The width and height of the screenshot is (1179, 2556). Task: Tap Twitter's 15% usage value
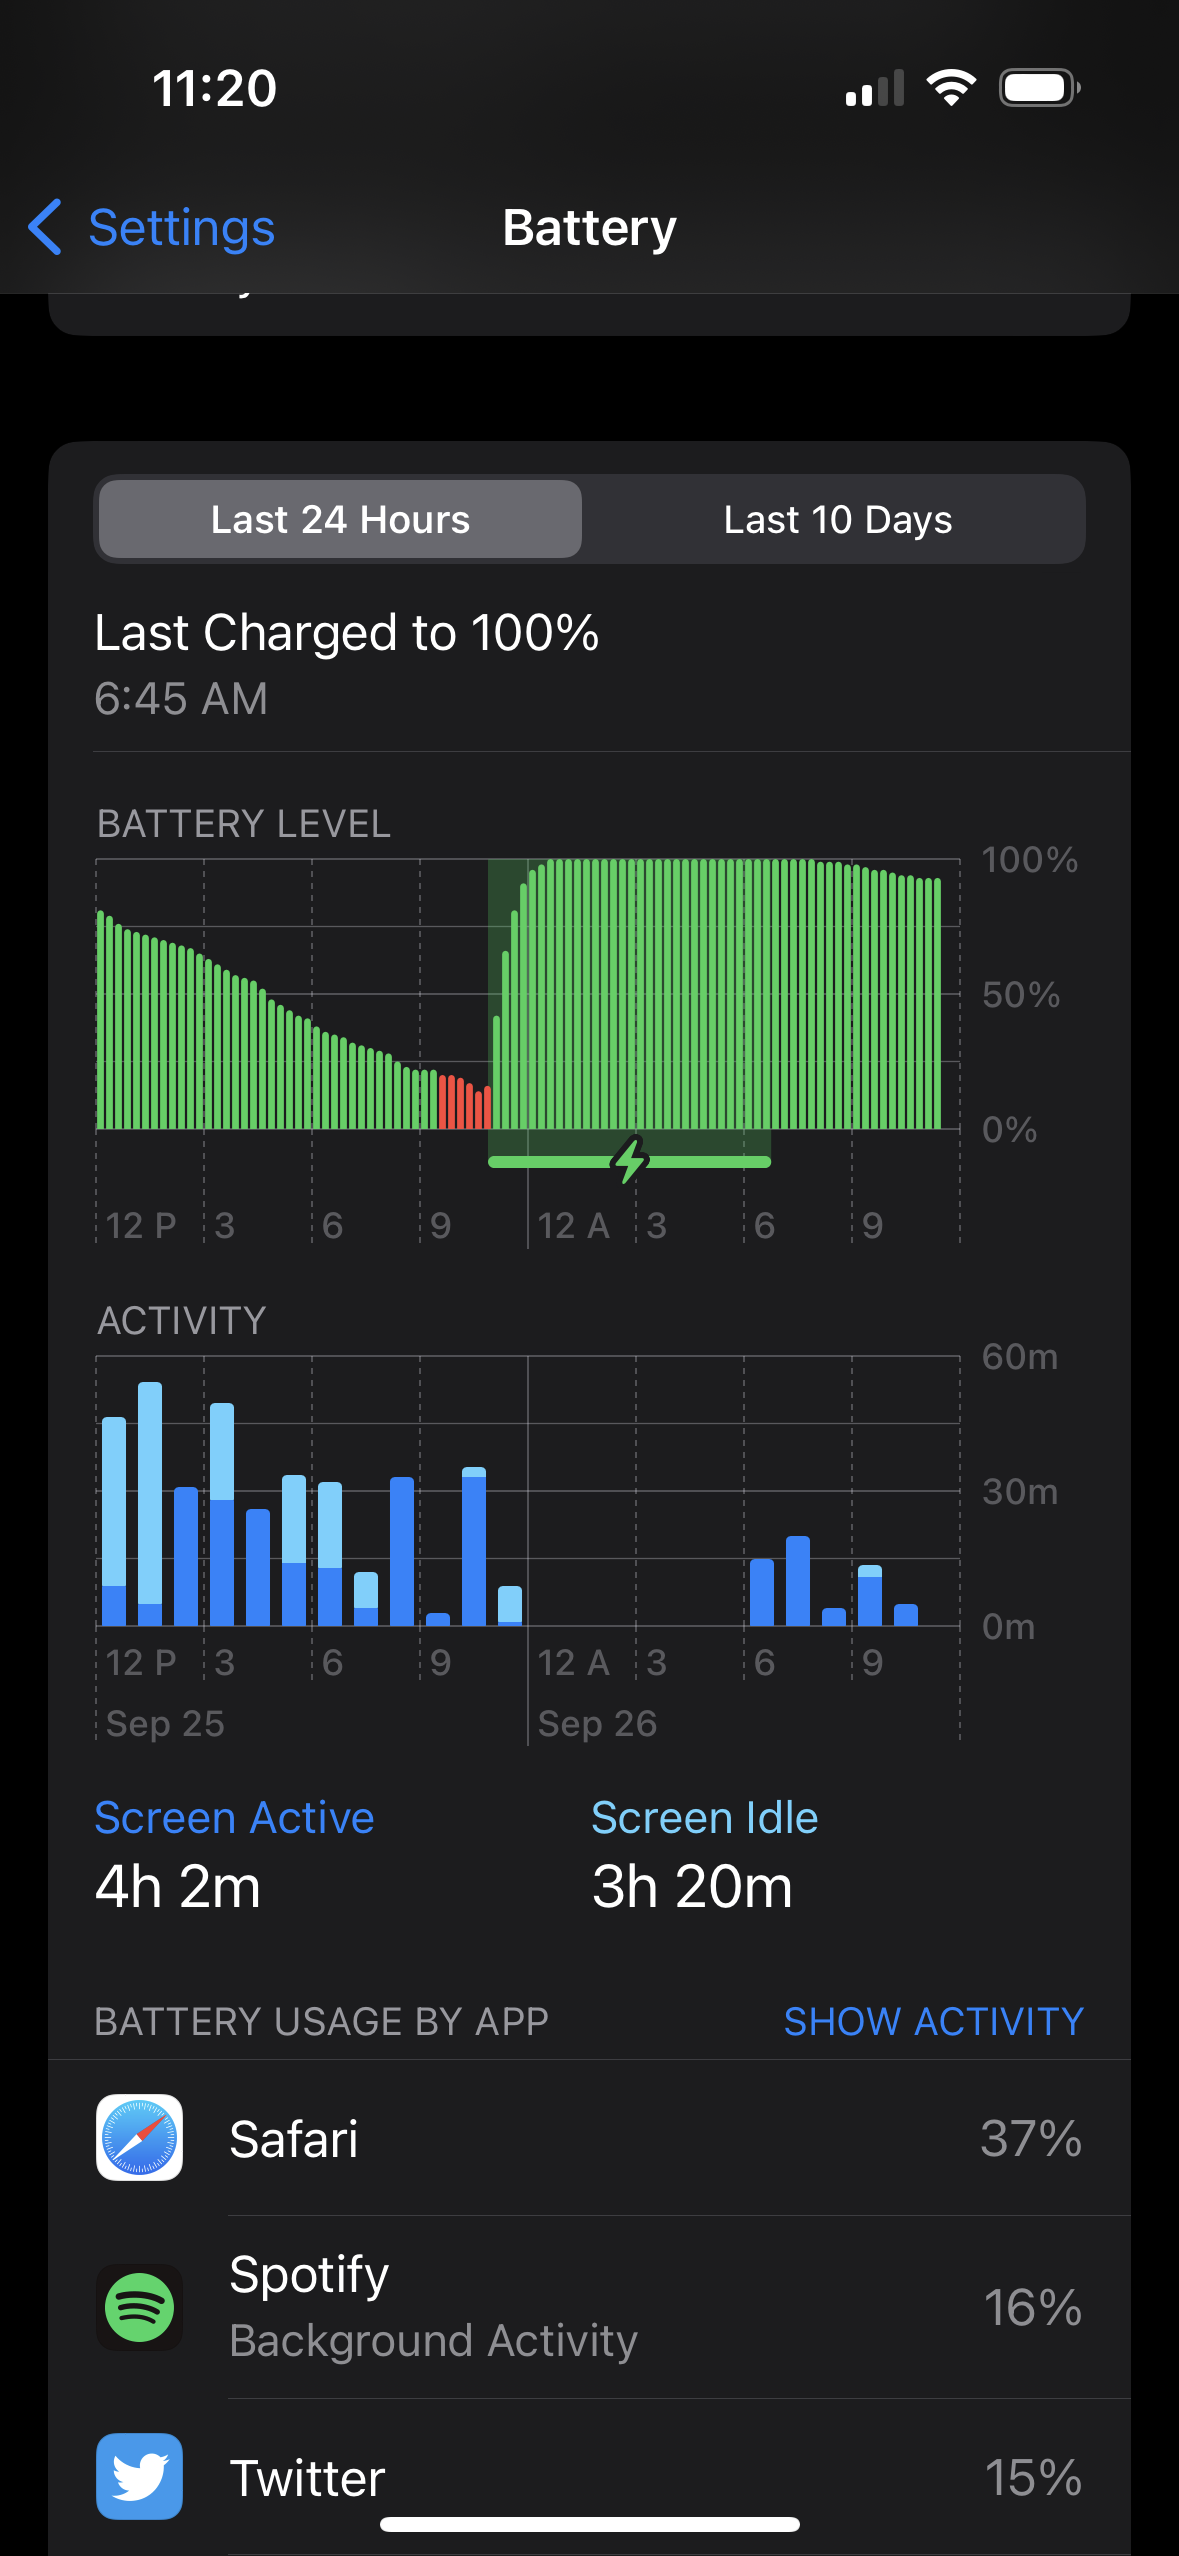[x=1032, y=2477]
